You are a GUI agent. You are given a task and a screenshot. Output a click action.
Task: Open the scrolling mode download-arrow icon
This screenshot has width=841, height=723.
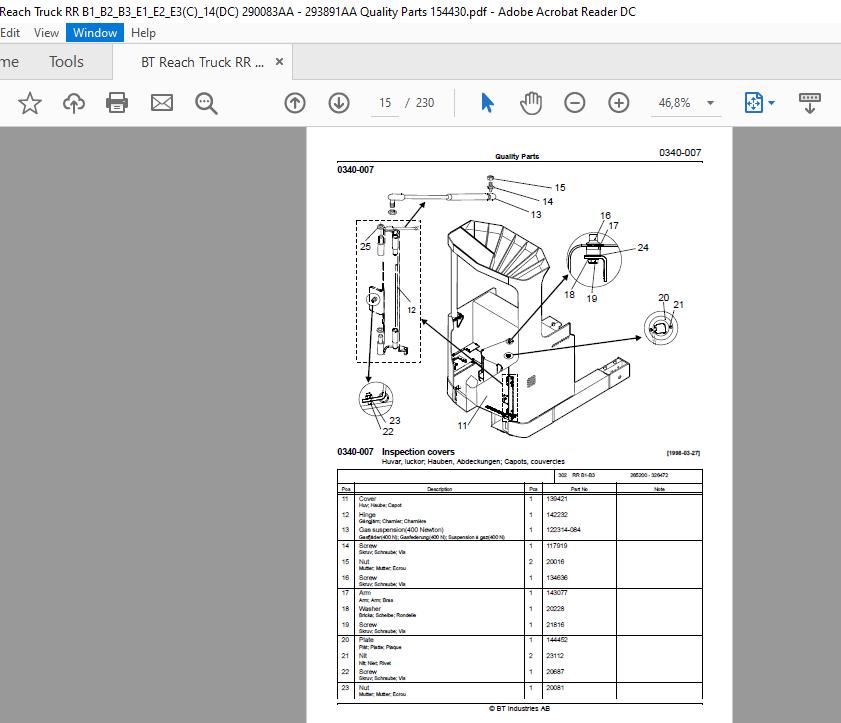pos(810,103)
